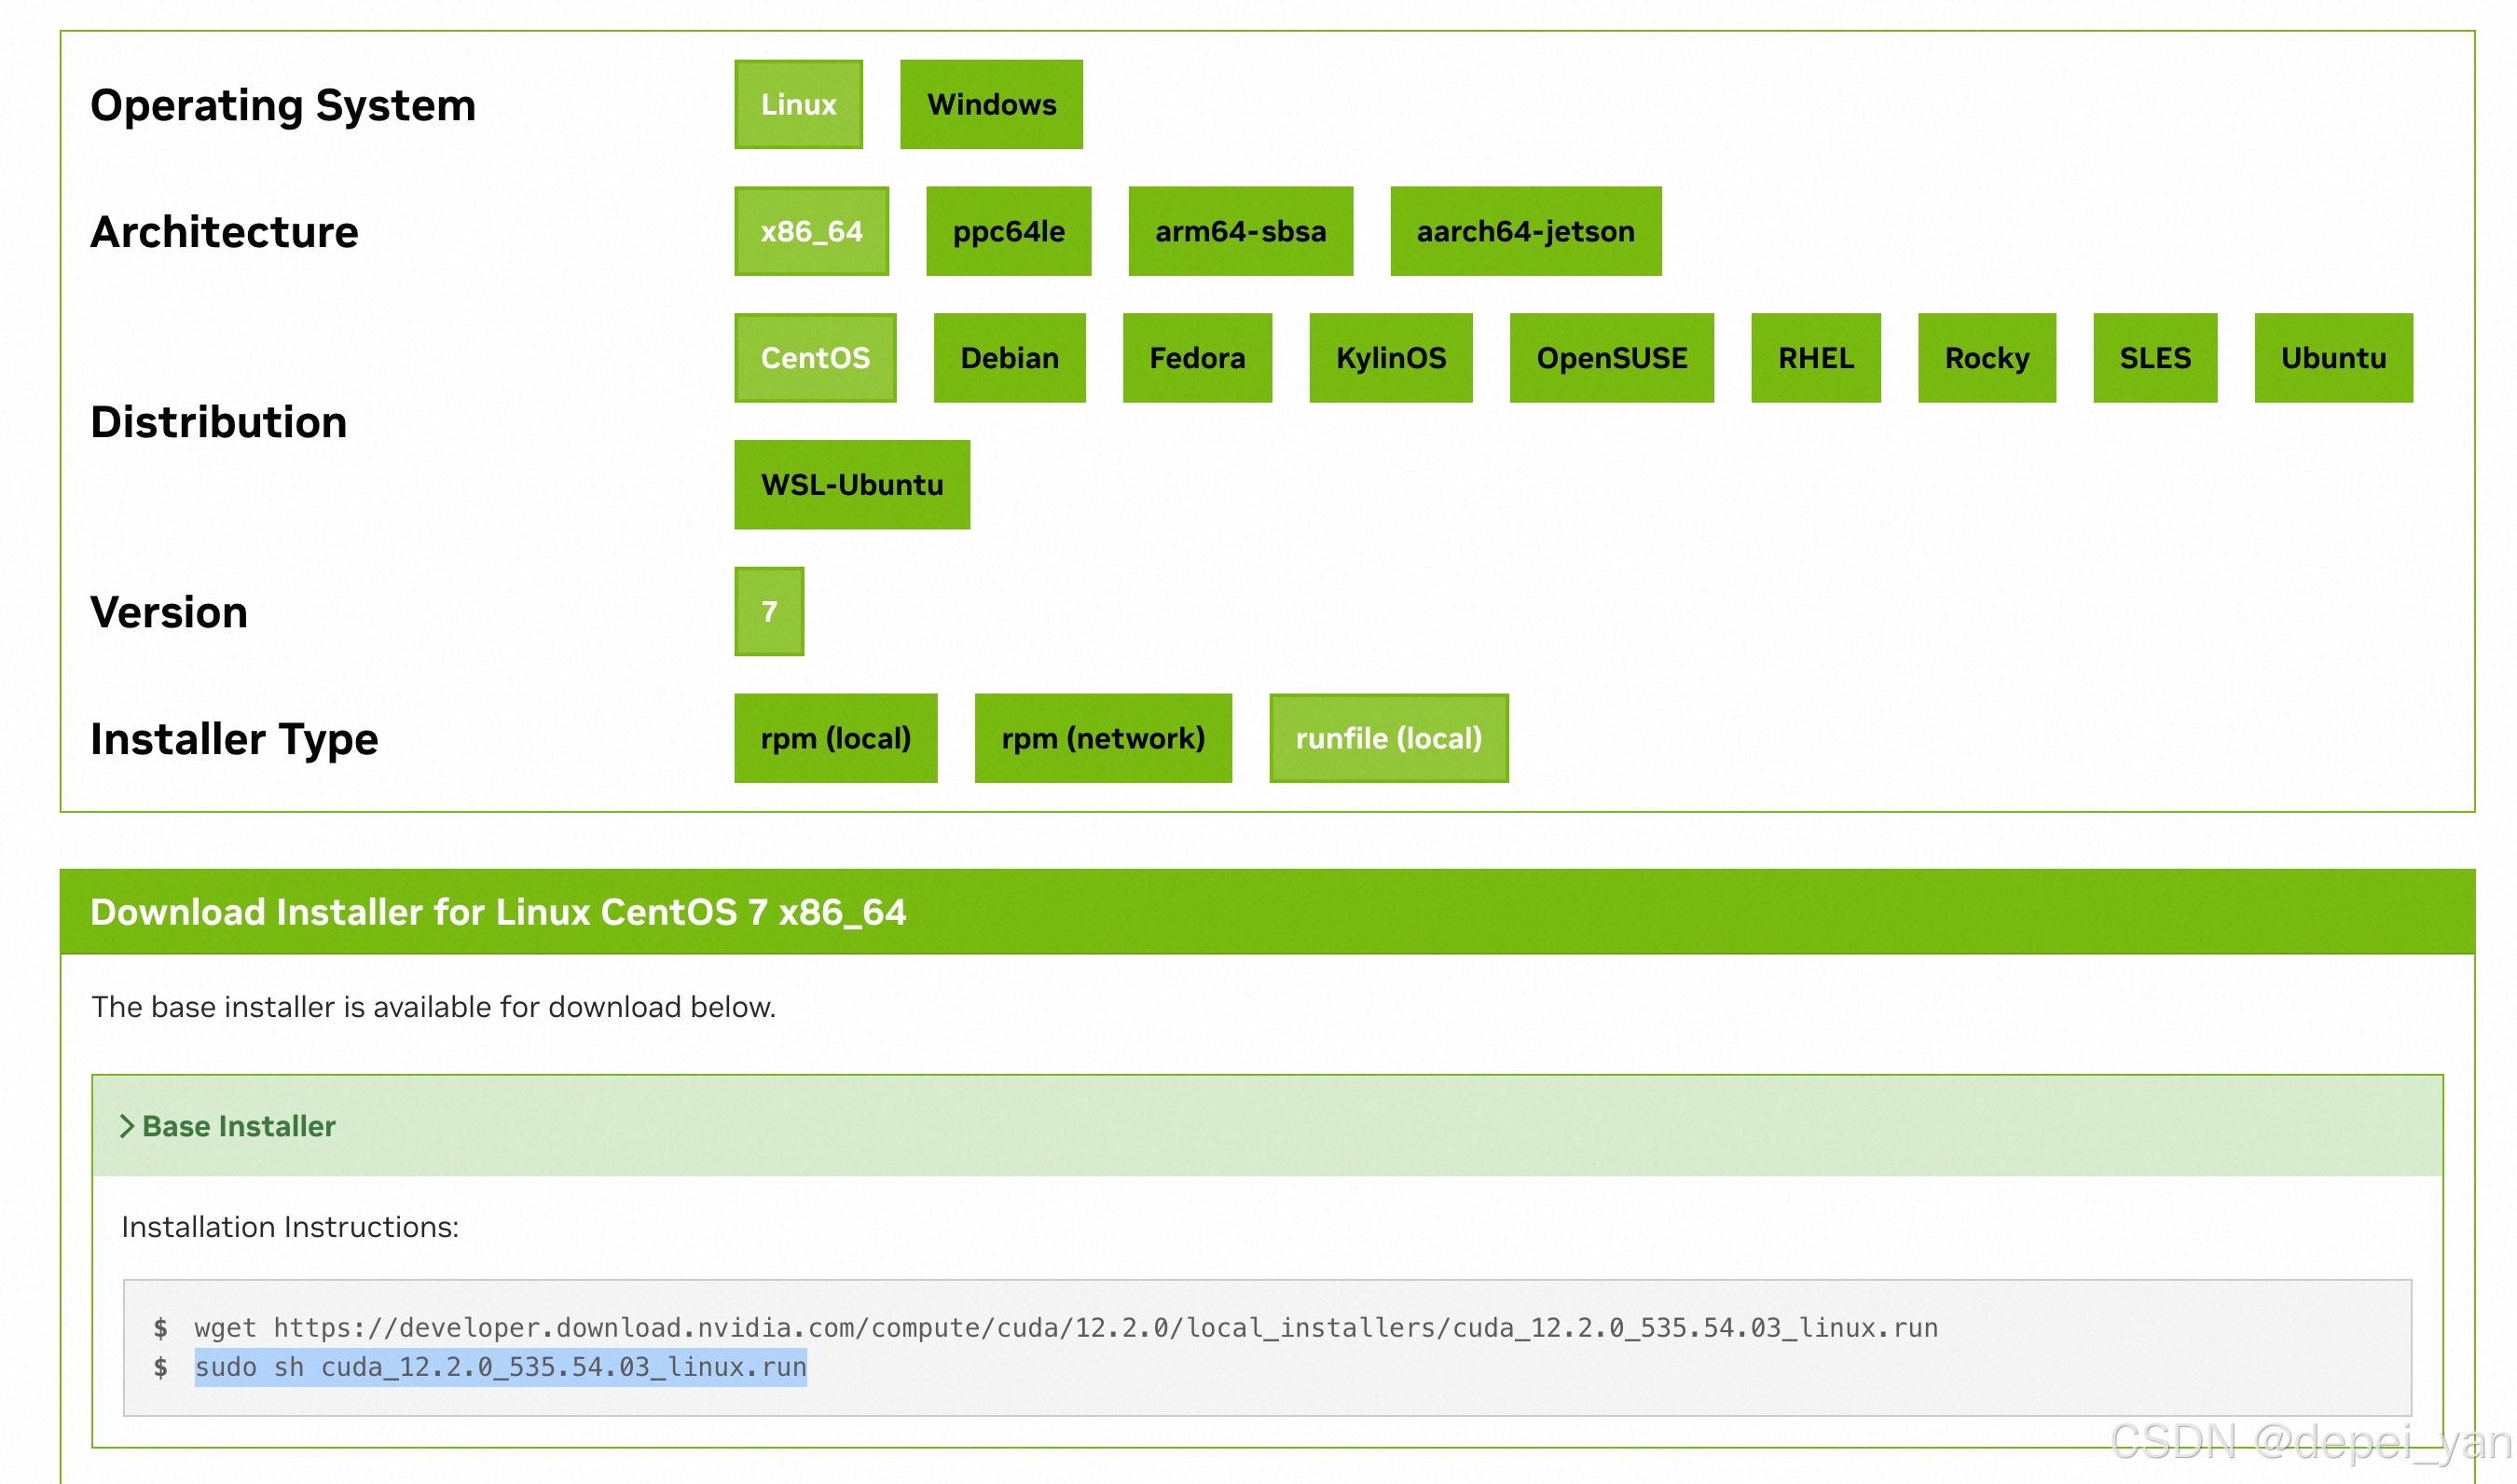
Task: Click the Distribution label
Action: coord(219,422)
